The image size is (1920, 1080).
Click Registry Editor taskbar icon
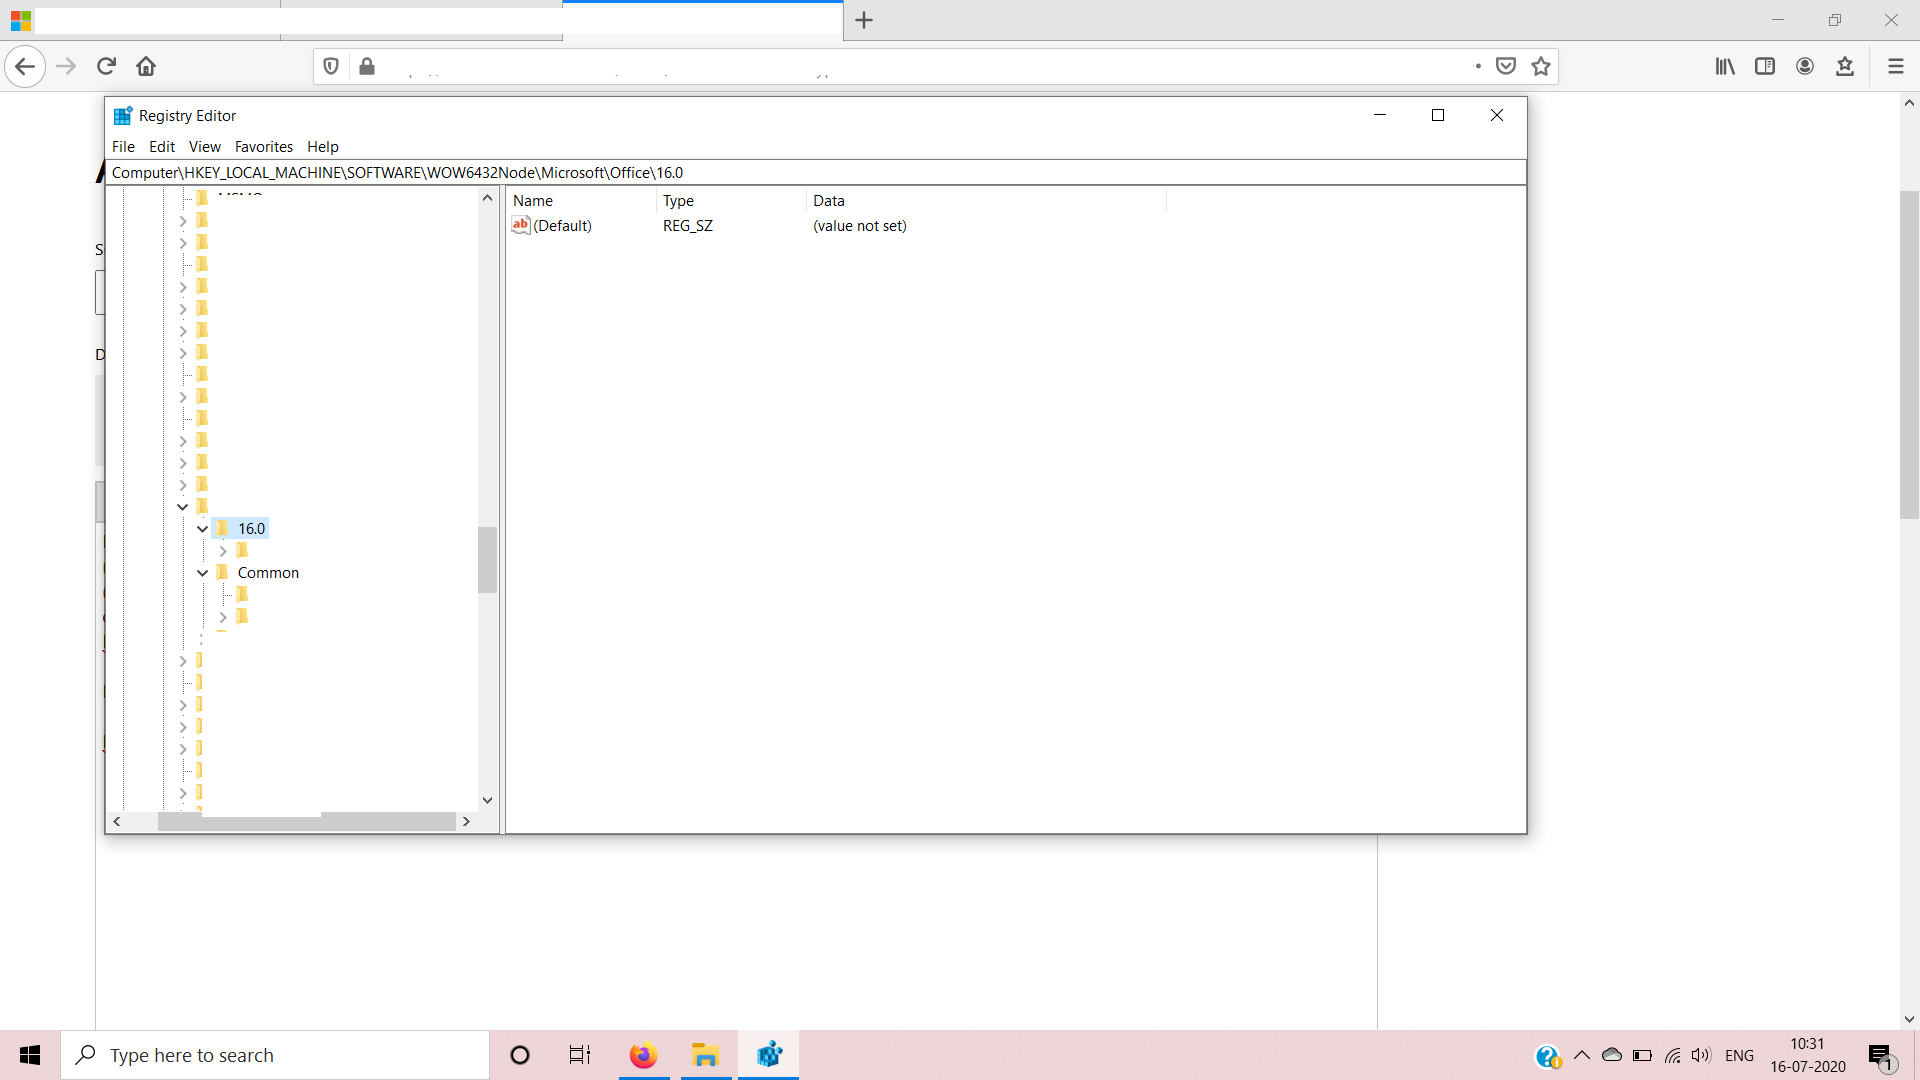click(x=769, y=1055)
